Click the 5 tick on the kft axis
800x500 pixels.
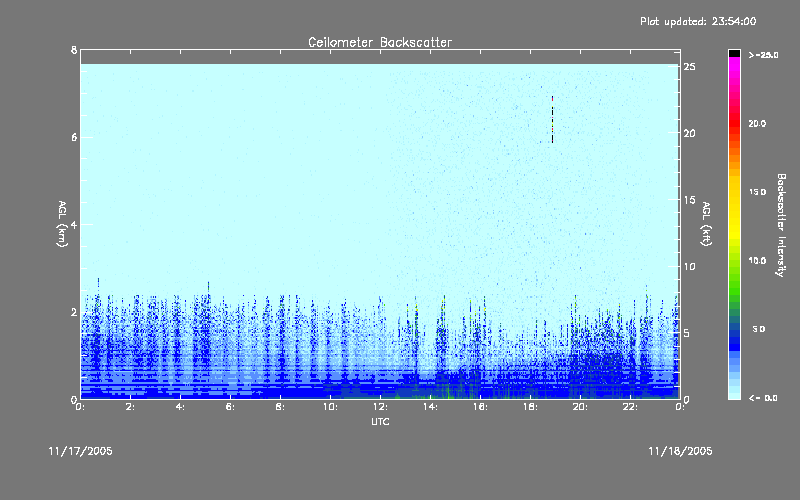tap(687, 333)
